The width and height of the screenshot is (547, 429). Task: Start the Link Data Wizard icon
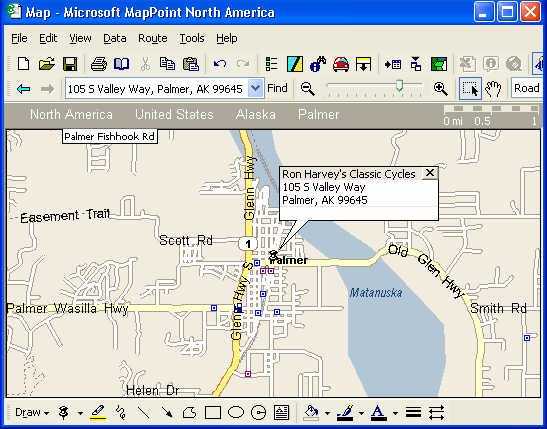point(415,64)
